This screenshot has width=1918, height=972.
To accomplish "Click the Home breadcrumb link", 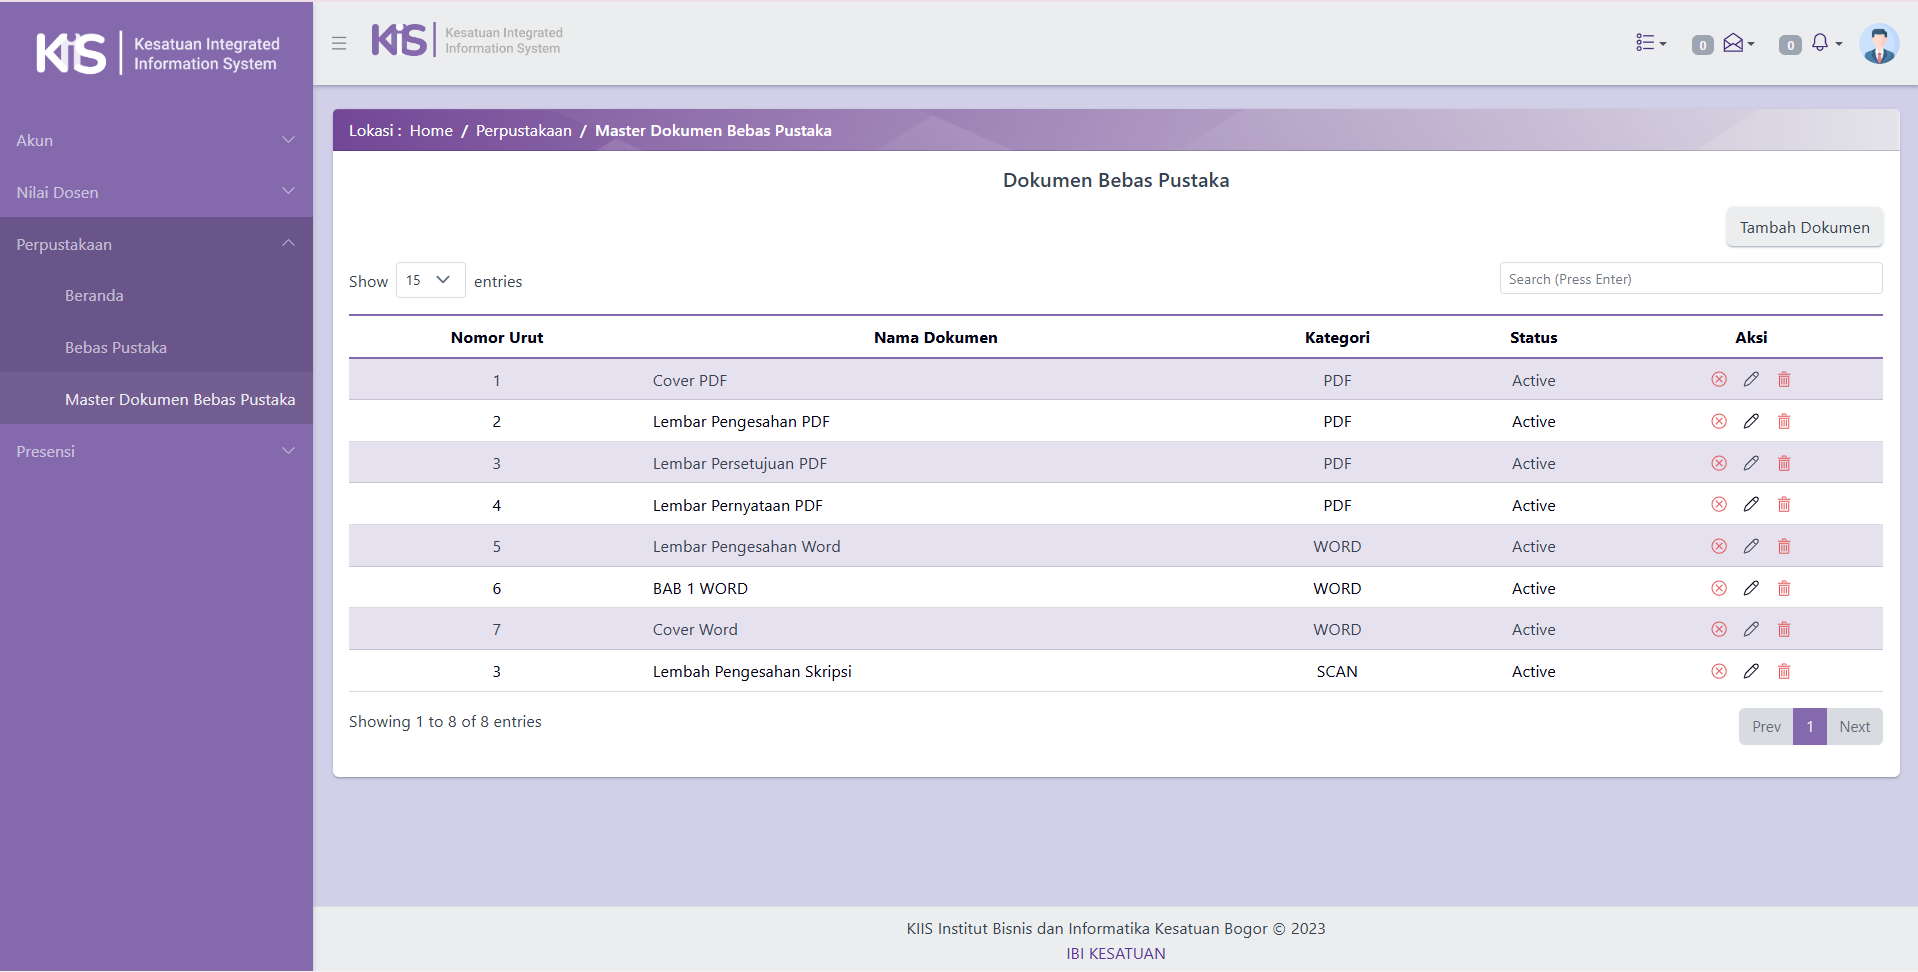I will coord(431,131).
